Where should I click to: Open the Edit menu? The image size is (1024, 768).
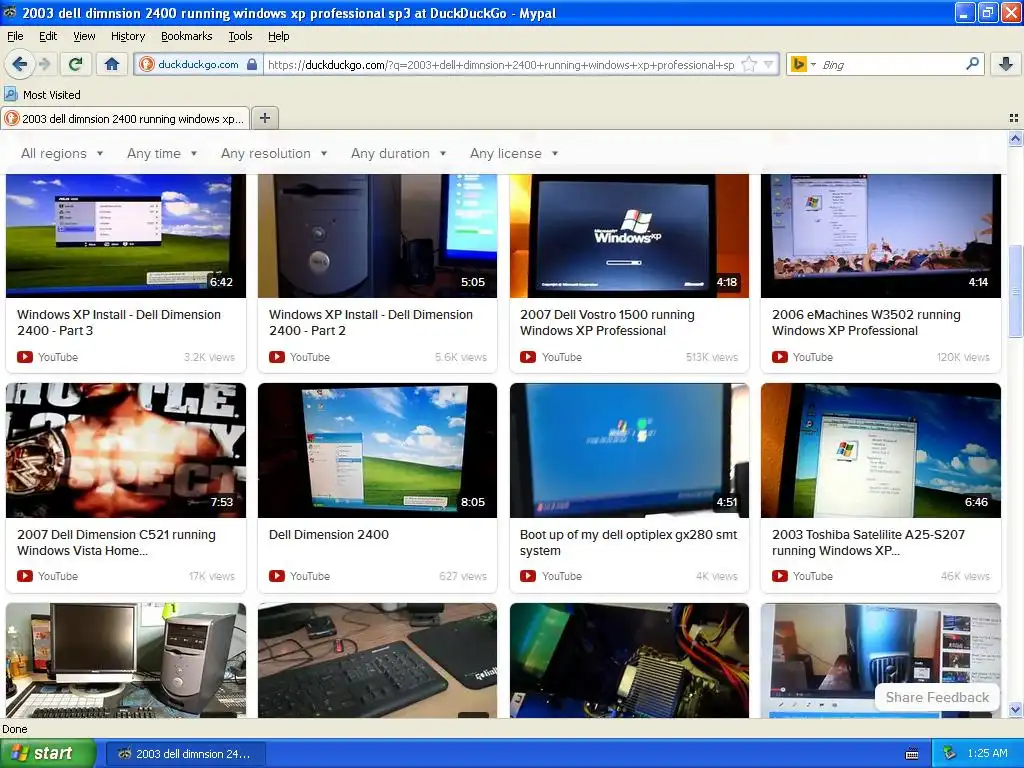click(x=48, y=36)
